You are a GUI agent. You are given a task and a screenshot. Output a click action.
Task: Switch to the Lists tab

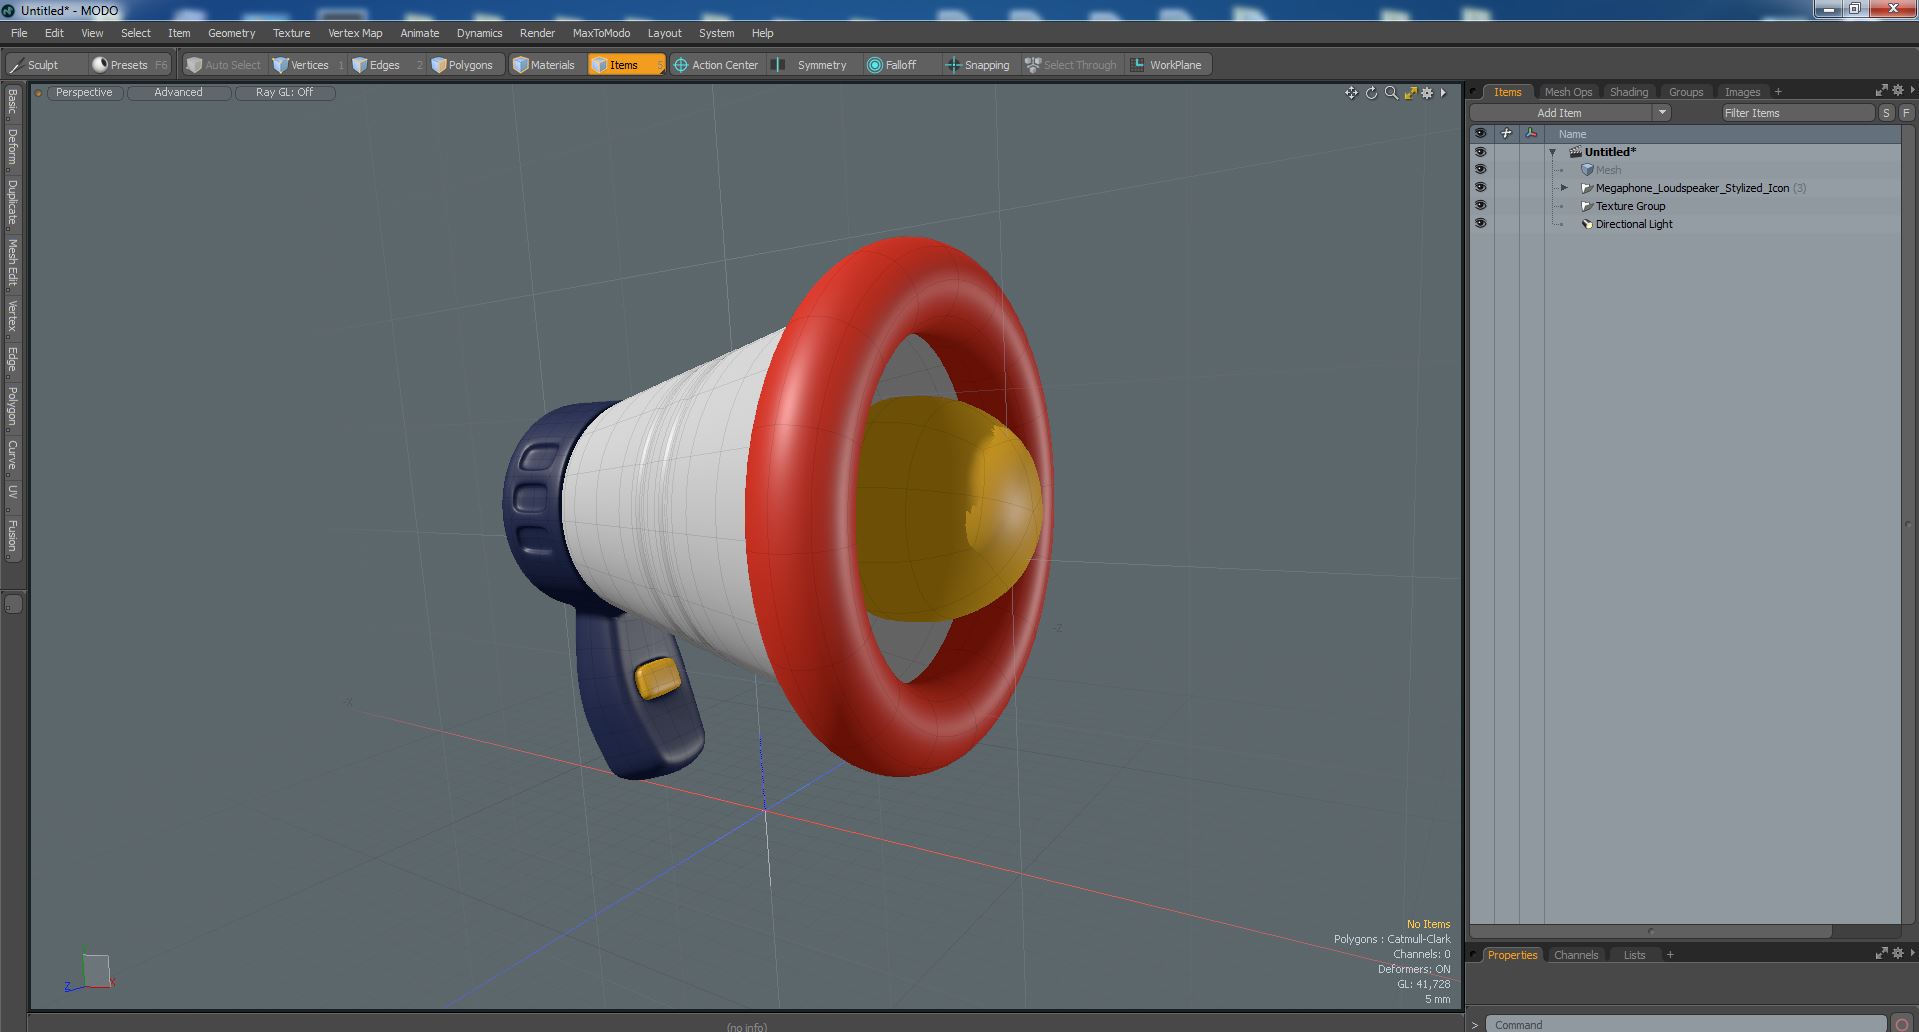(1634, 955)
